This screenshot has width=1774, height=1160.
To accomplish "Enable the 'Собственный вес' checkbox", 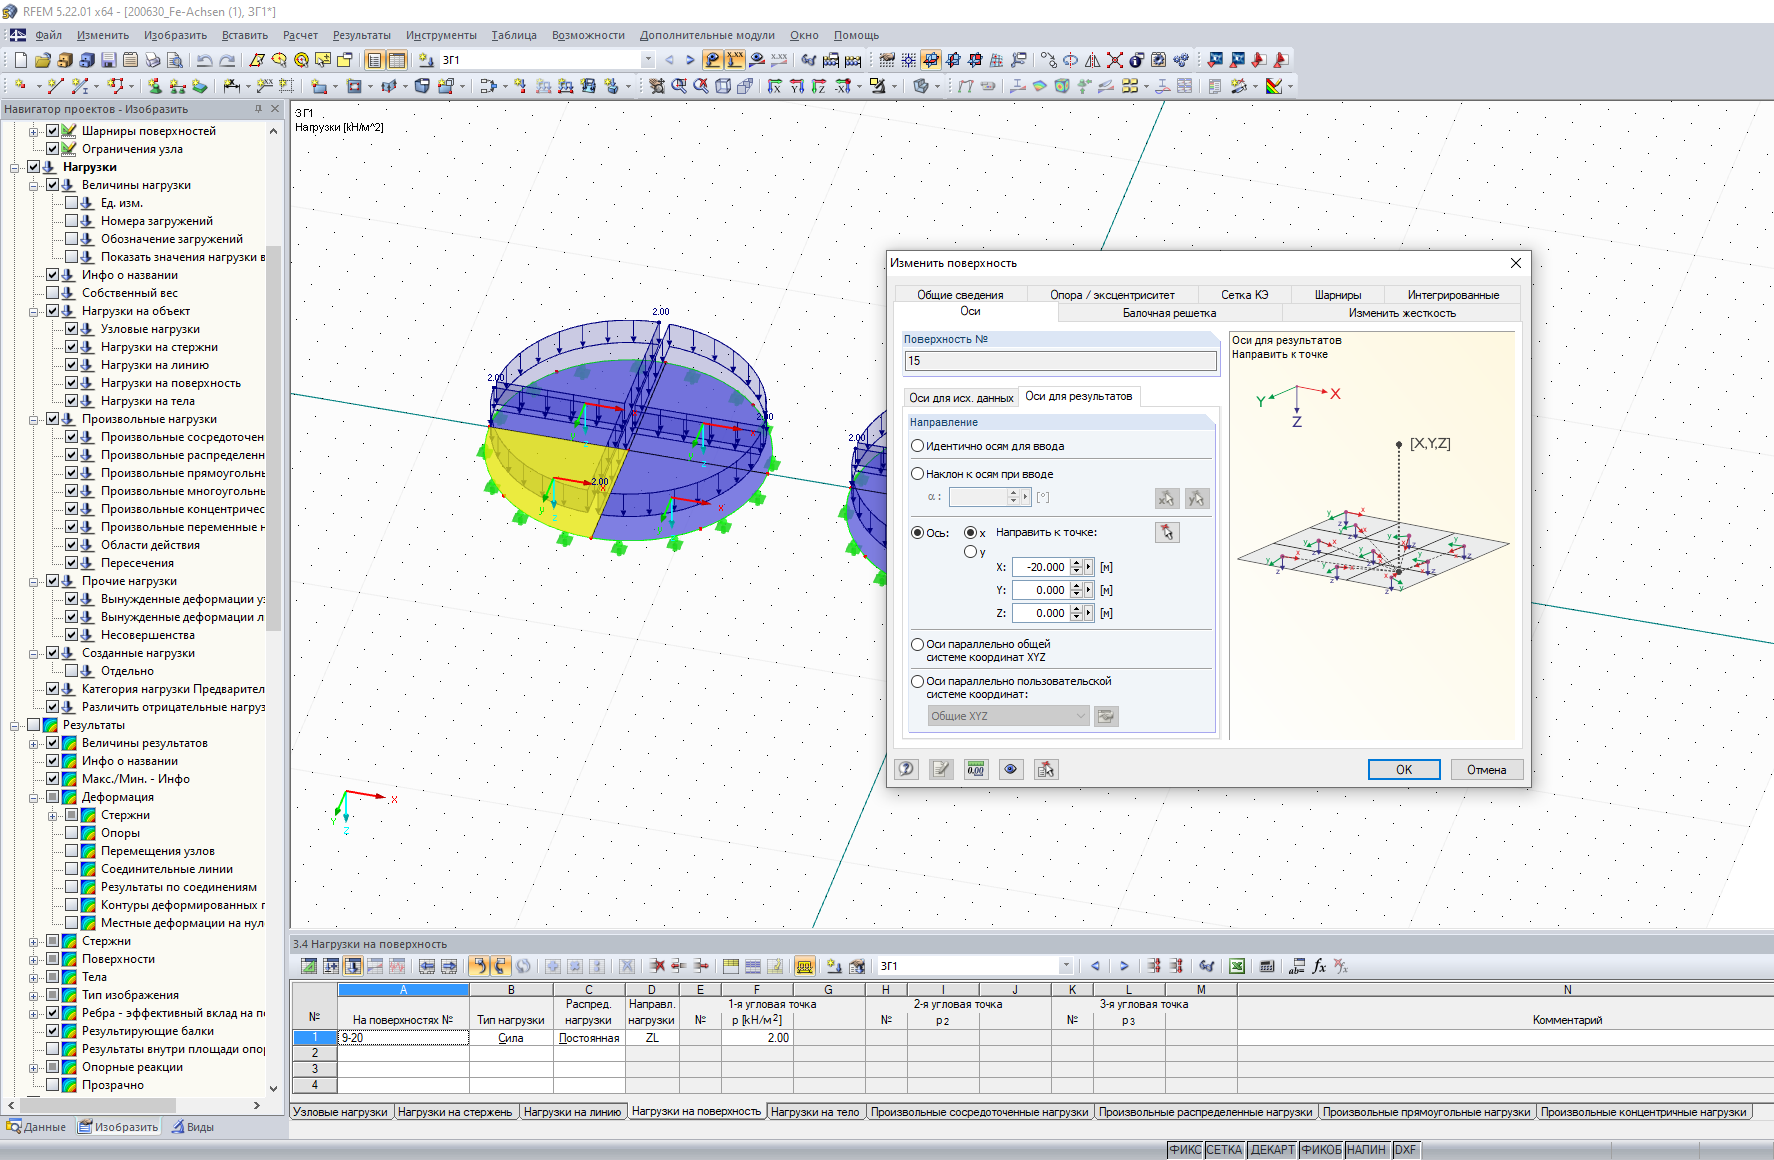I will (53, 293).
